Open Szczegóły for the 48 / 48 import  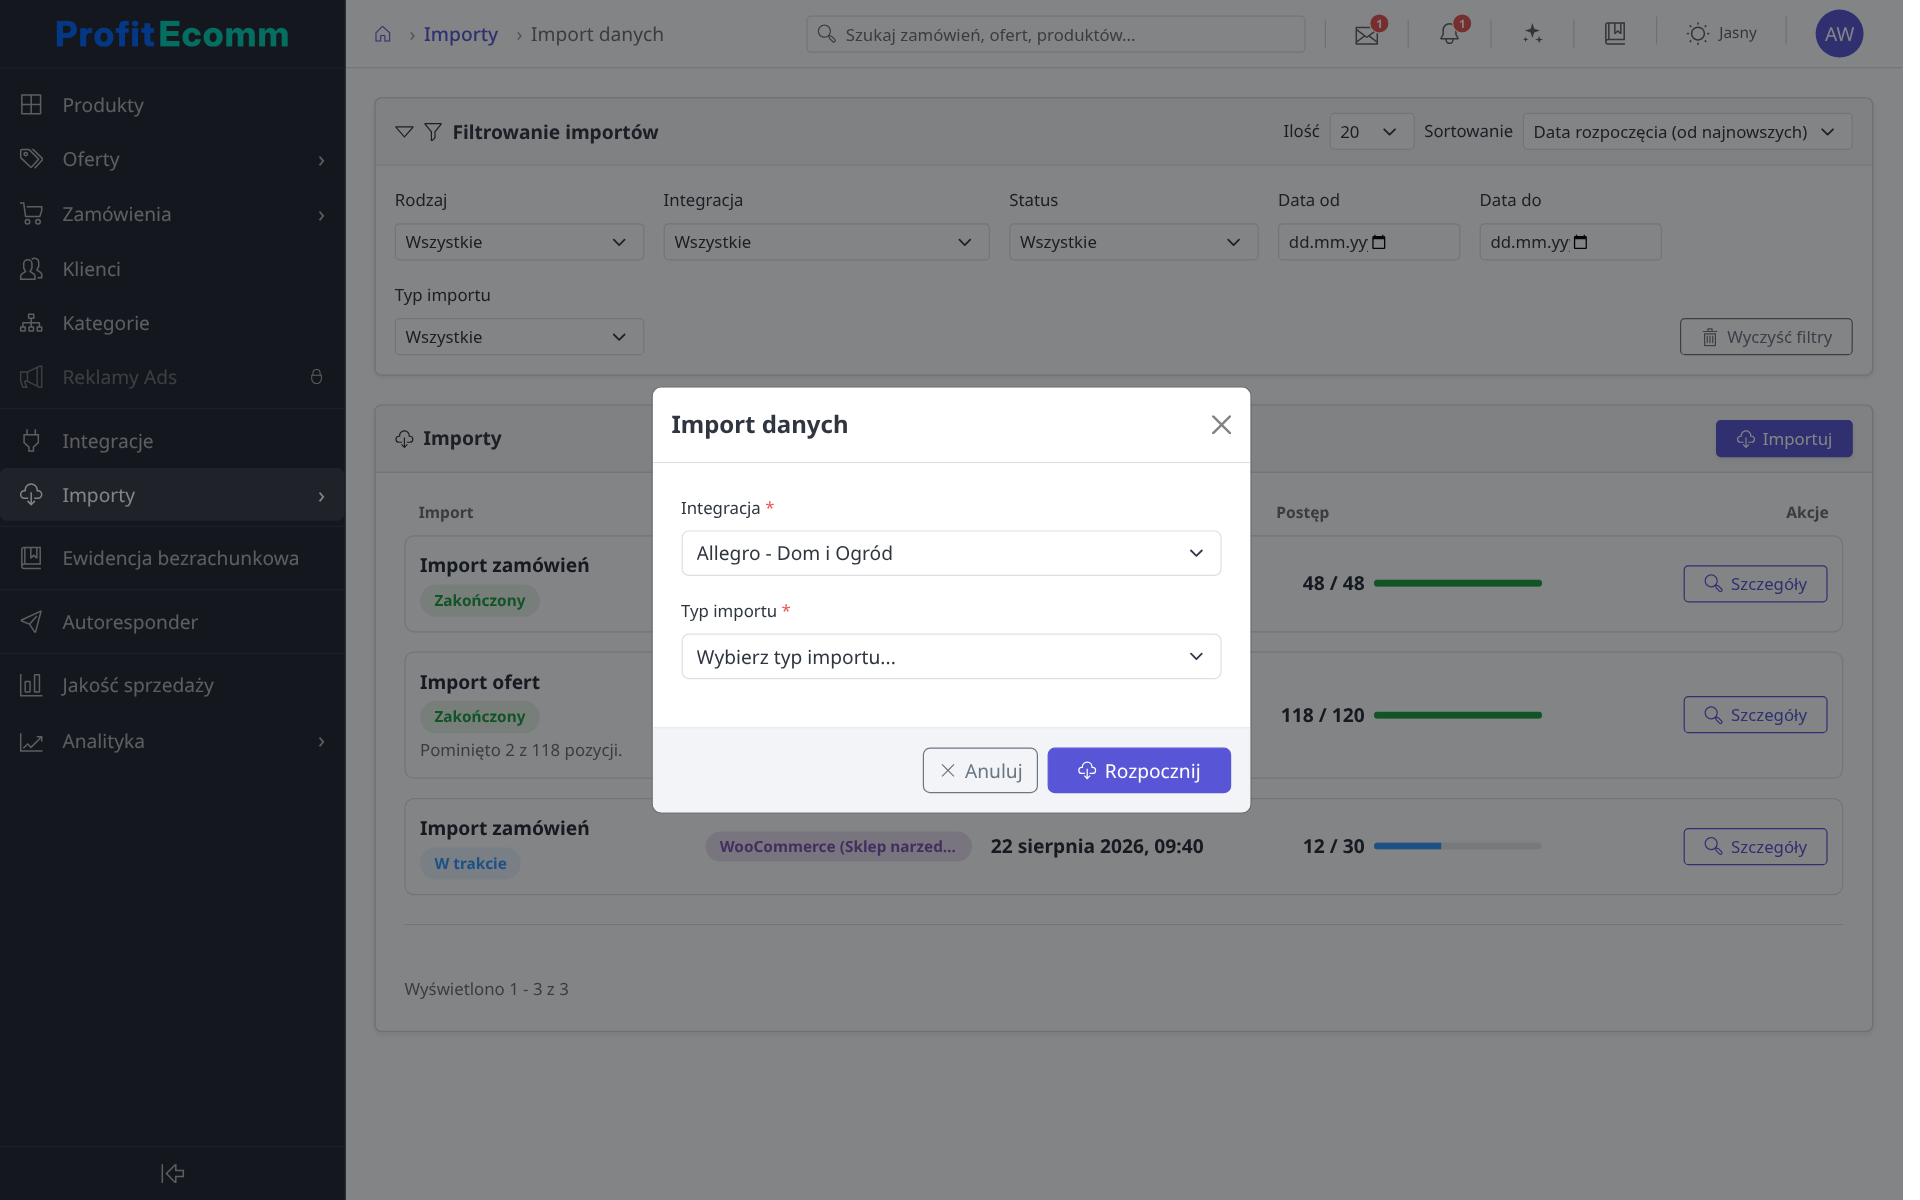point(1754,584)
